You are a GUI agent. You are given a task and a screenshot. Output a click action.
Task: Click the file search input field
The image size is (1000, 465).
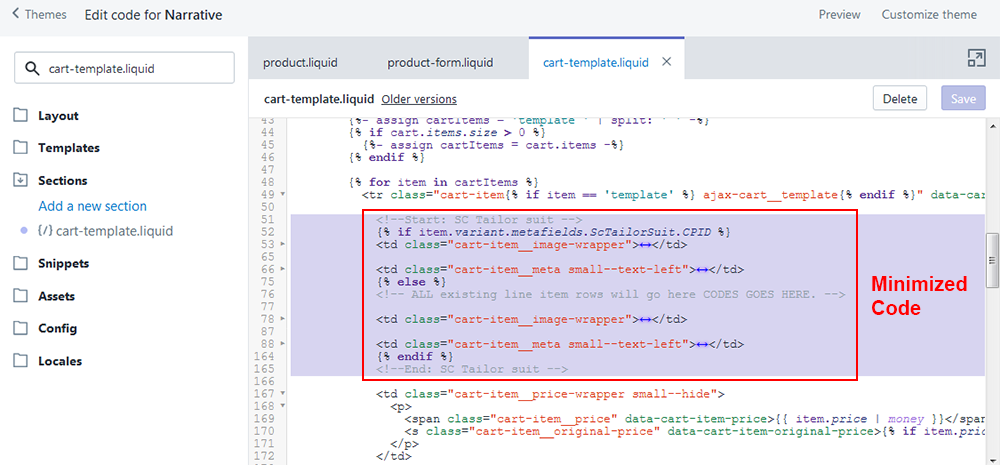pyautogui.click(x=125, y=69)
